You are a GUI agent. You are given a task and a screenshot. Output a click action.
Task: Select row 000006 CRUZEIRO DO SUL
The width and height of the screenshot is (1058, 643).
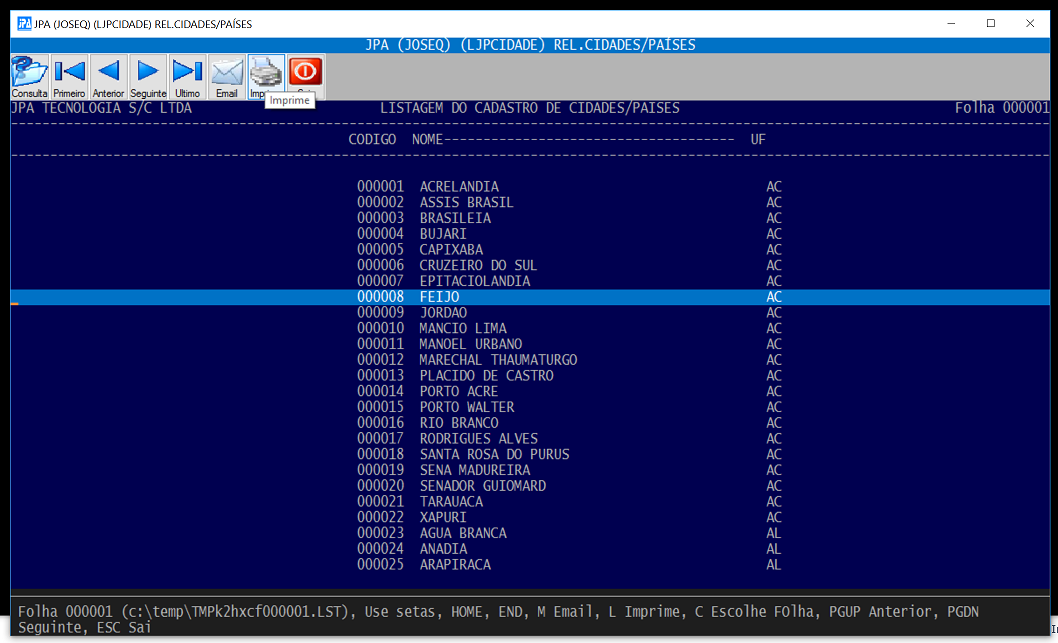point(530,265)
